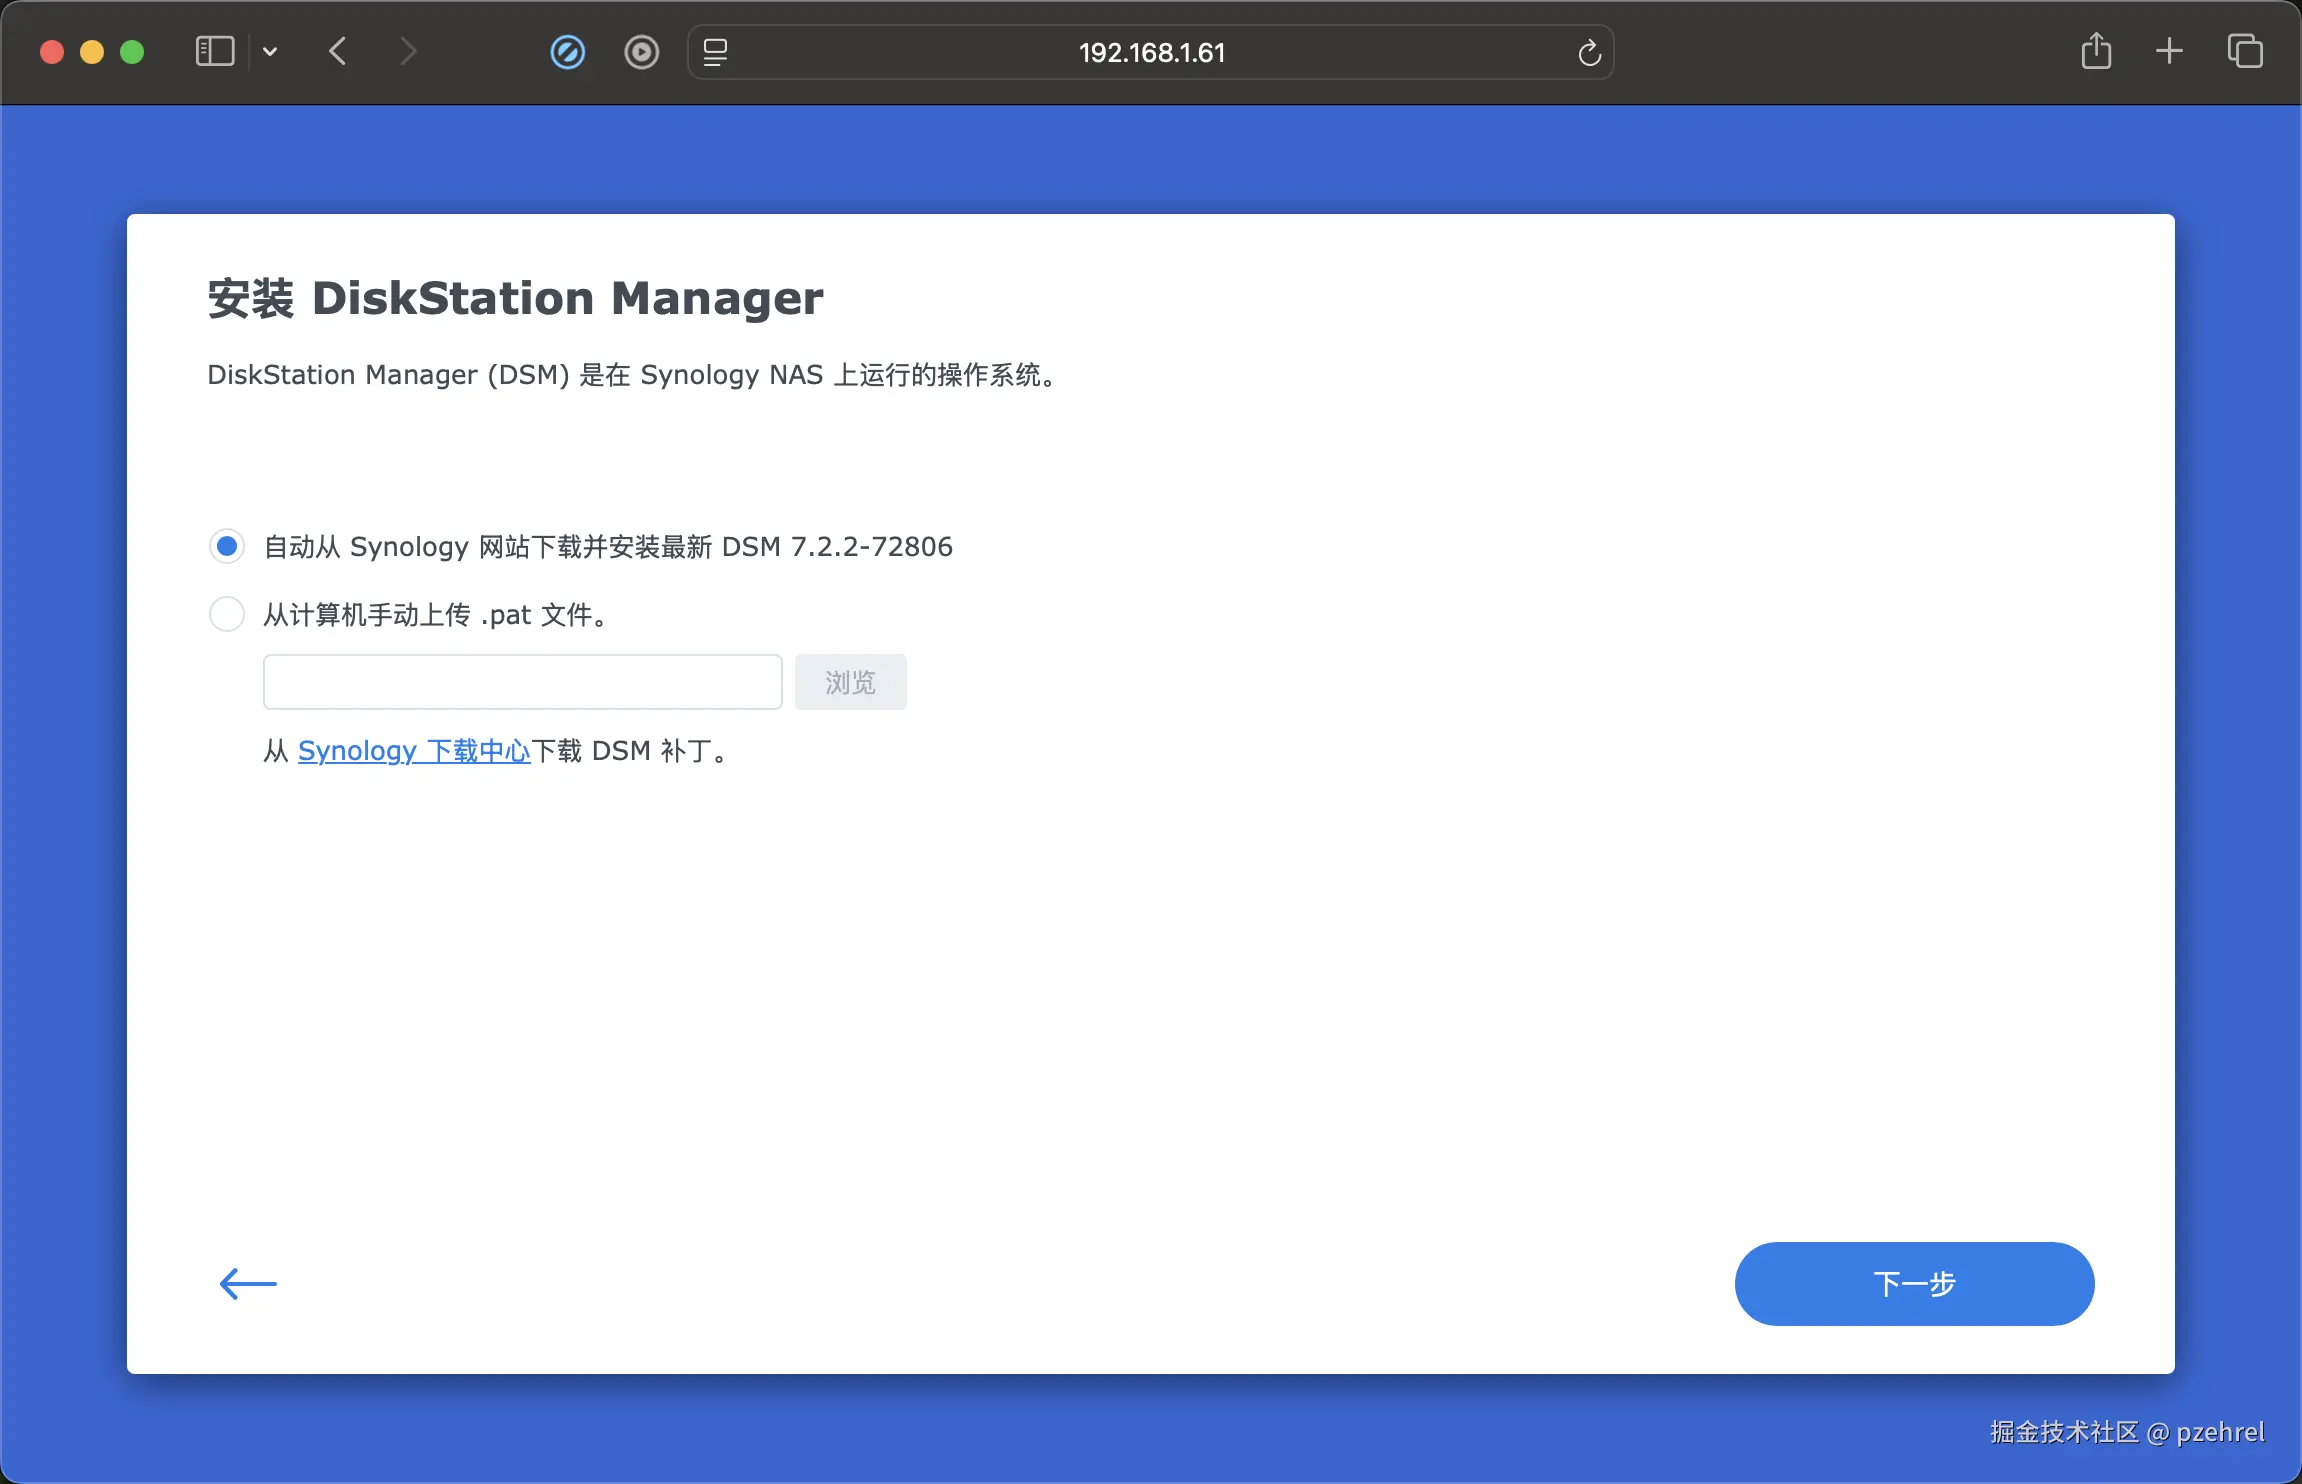Open the Share sheet icon
This screenshot has width=2302, height=1484.
(x=2096, y=51)
